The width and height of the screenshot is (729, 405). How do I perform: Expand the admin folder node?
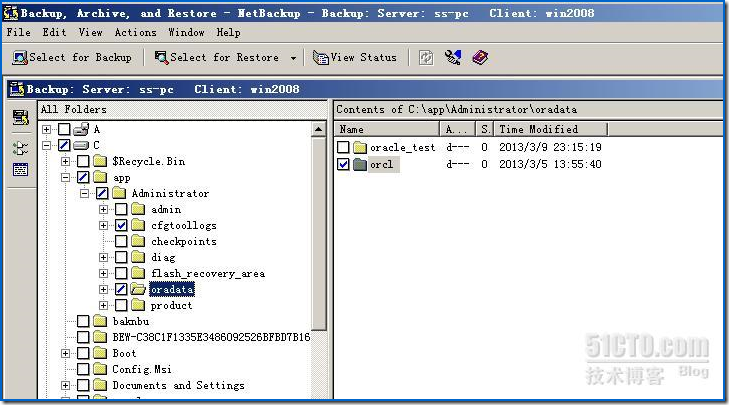coord(104,209)
